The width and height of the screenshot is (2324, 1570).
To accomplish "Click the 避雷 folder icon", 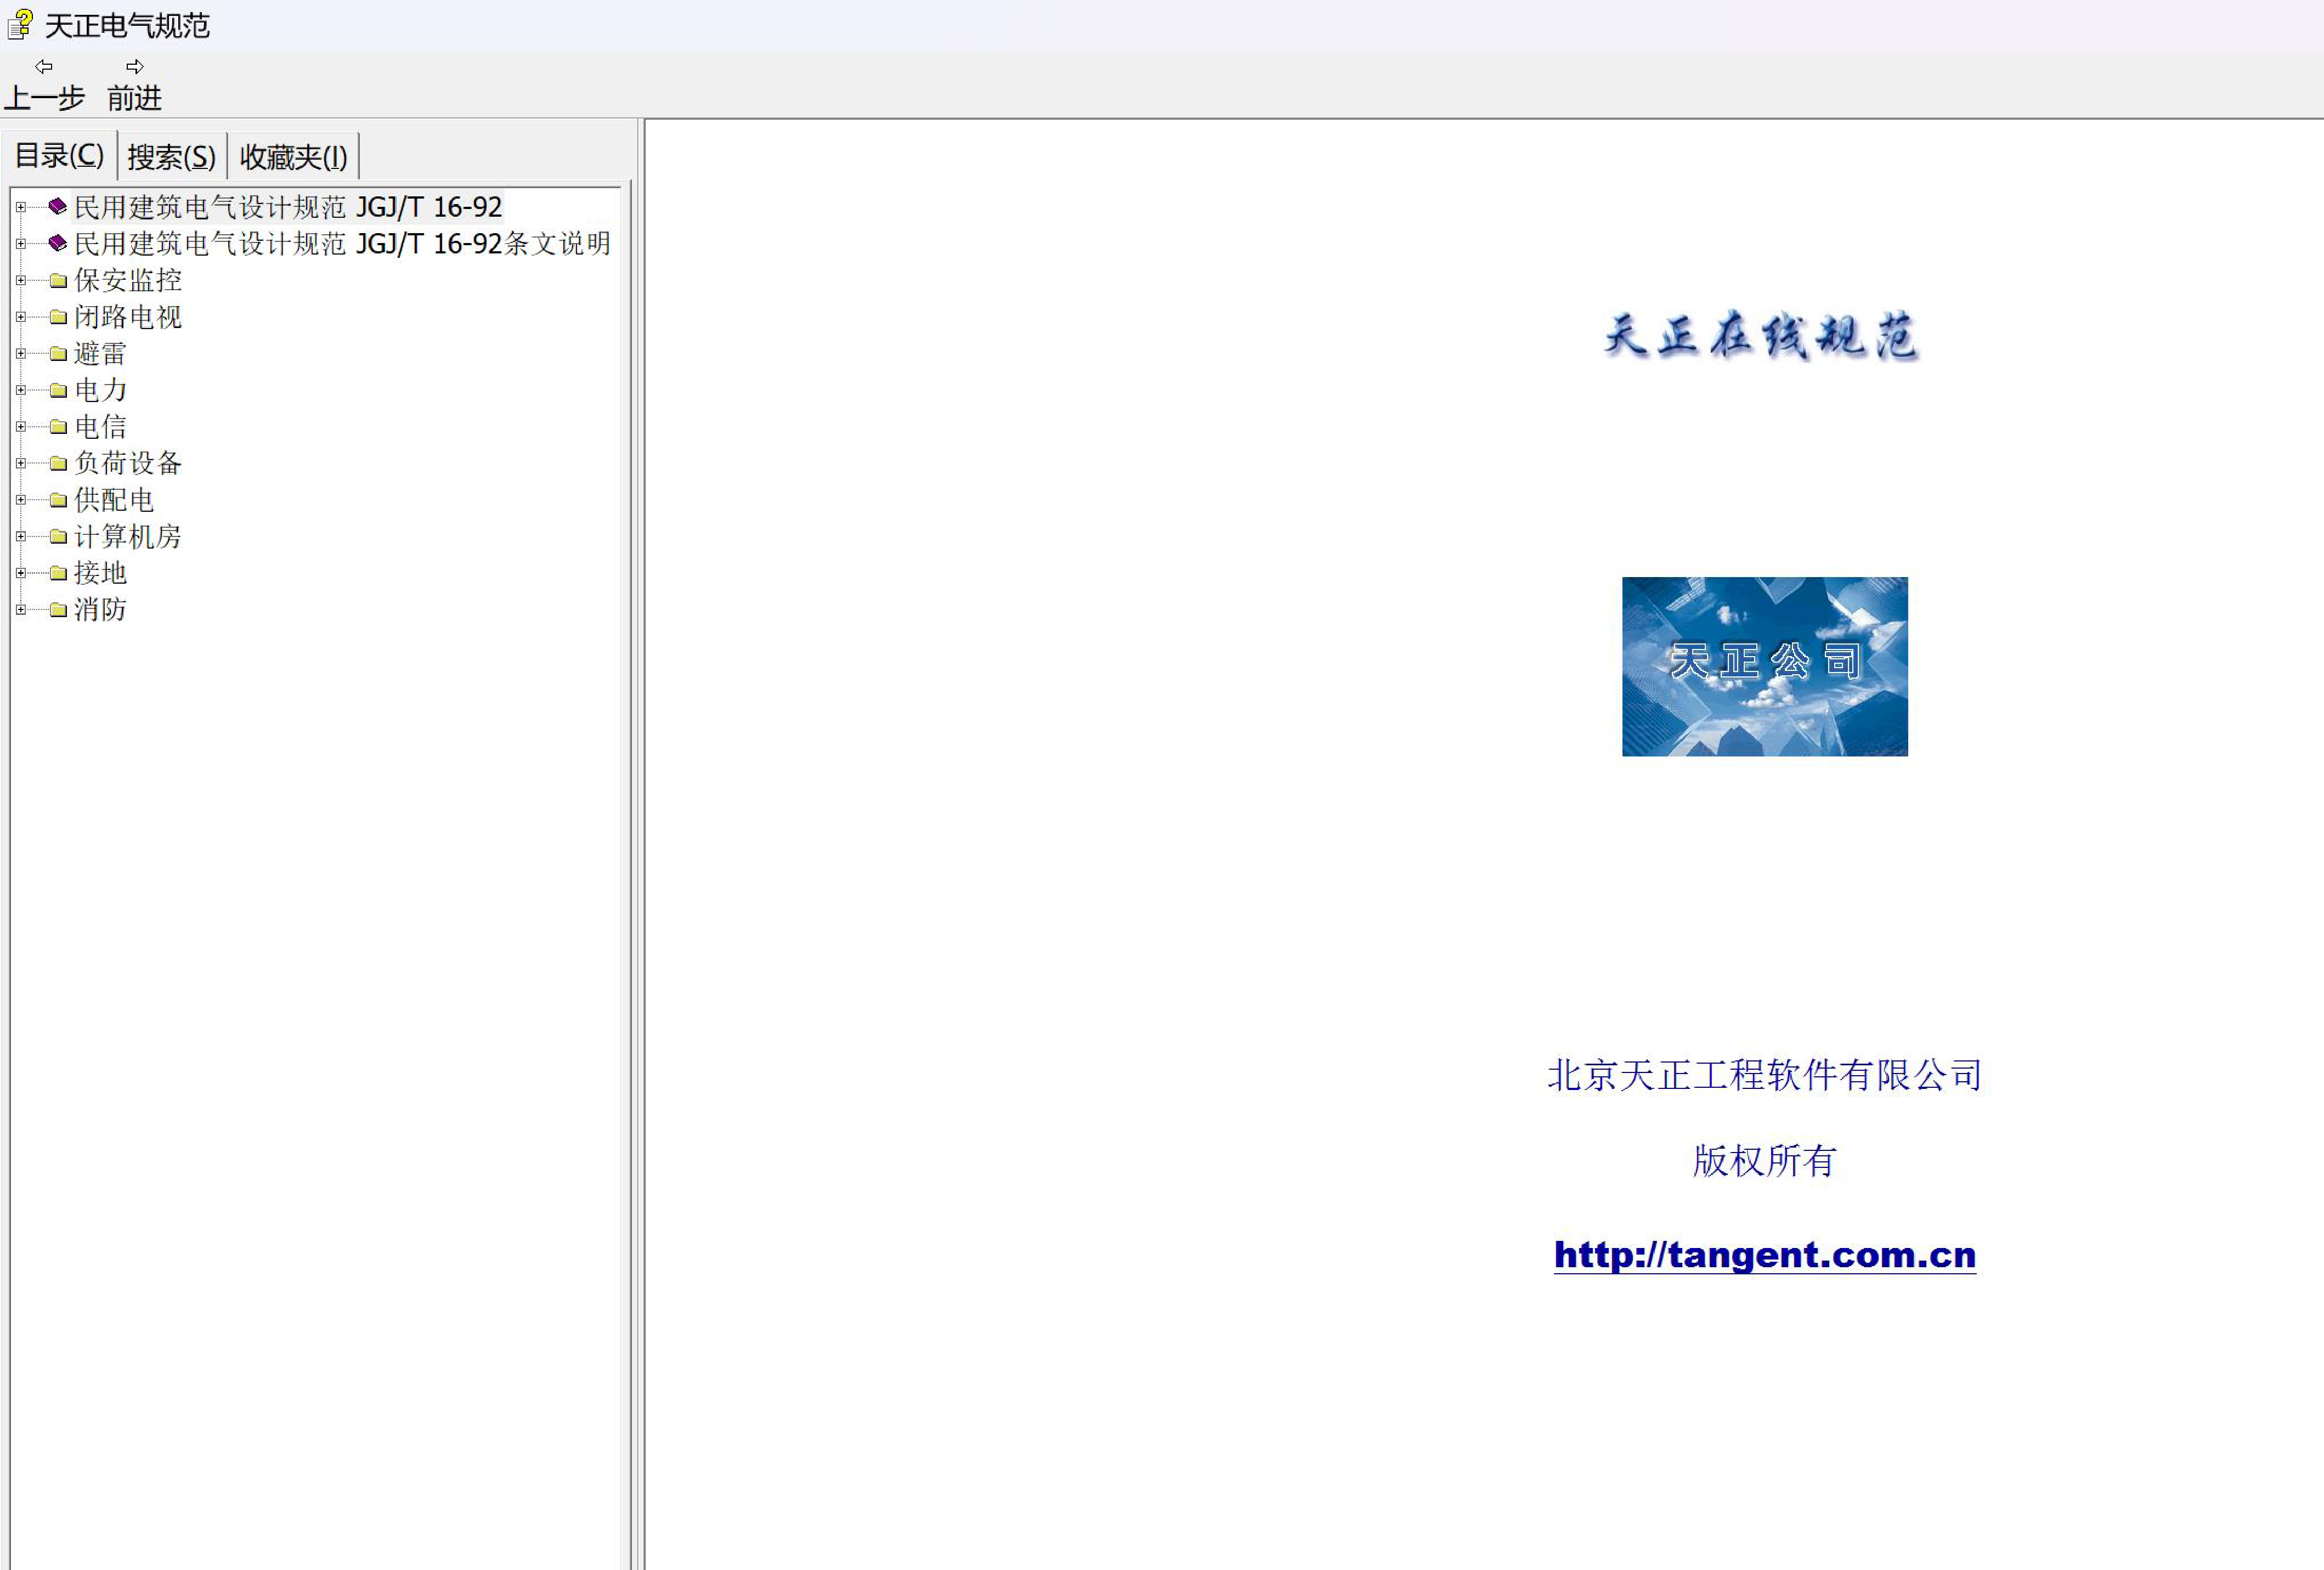I will (58, 354).
